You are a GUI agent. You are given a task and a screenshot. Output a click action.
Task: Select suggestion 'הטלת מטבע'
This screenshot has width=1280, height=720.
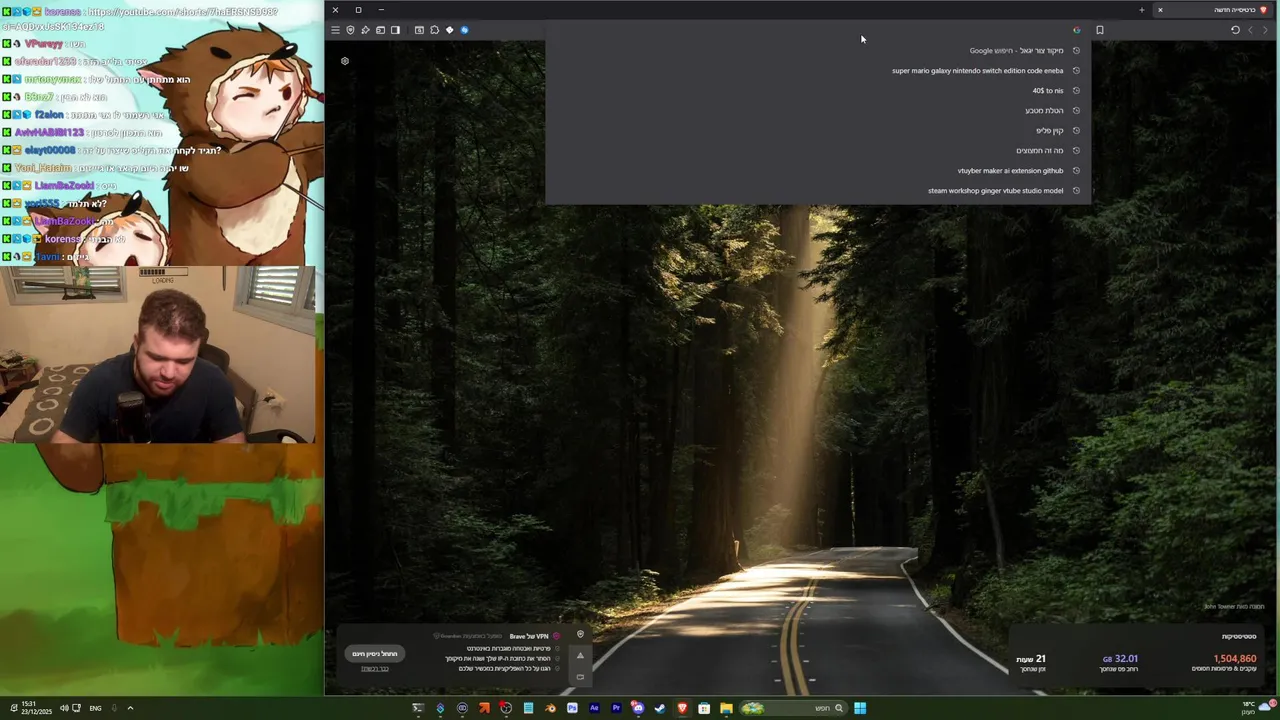point(818,111)
